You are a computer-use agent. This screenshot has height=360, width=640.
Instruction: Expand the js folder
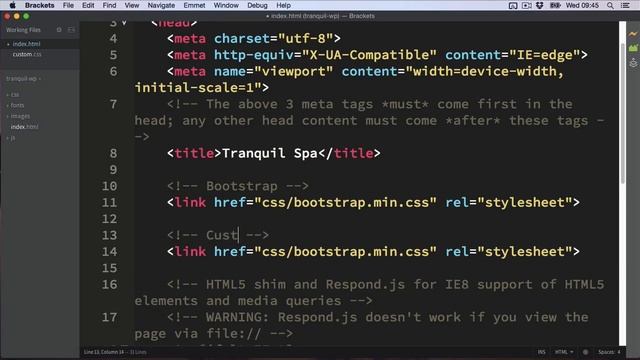11,138
